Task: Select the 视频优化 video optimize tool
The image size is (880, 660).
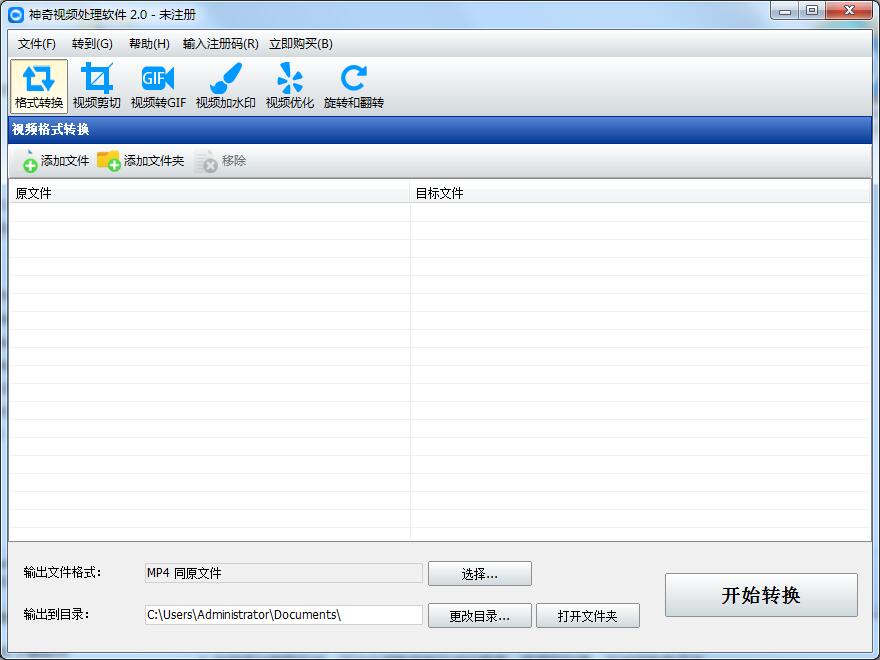Action: pyautogui.click(x=290, y=85)
